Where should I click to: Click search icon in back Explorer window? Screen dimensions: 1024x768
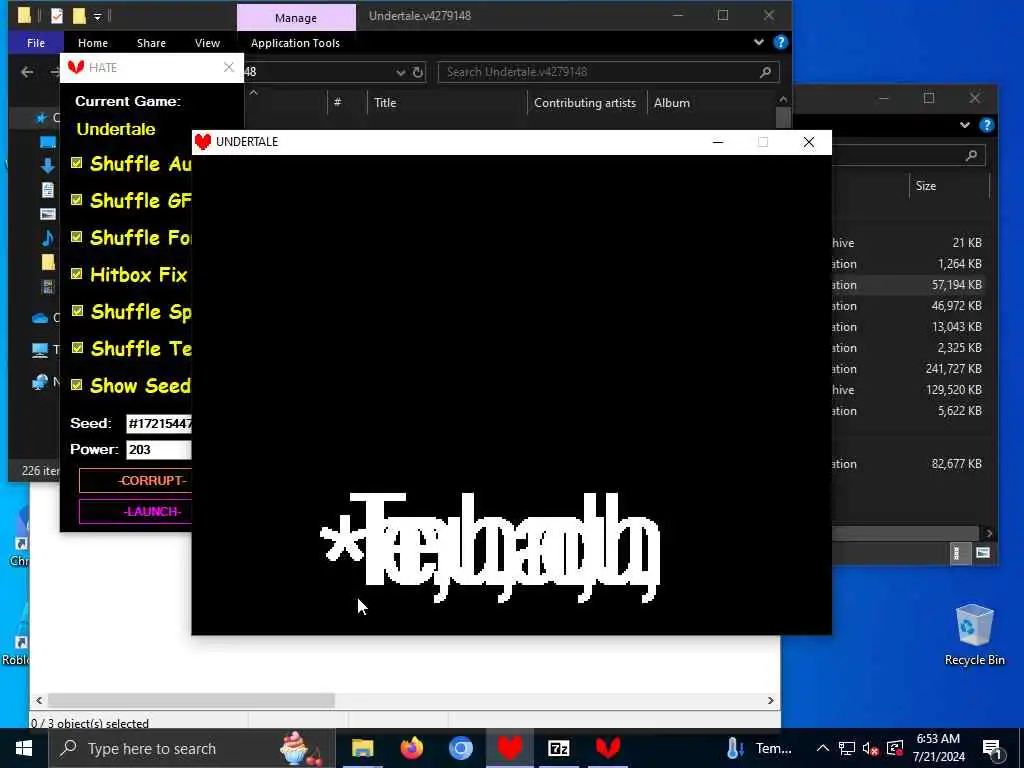(971, 155)
